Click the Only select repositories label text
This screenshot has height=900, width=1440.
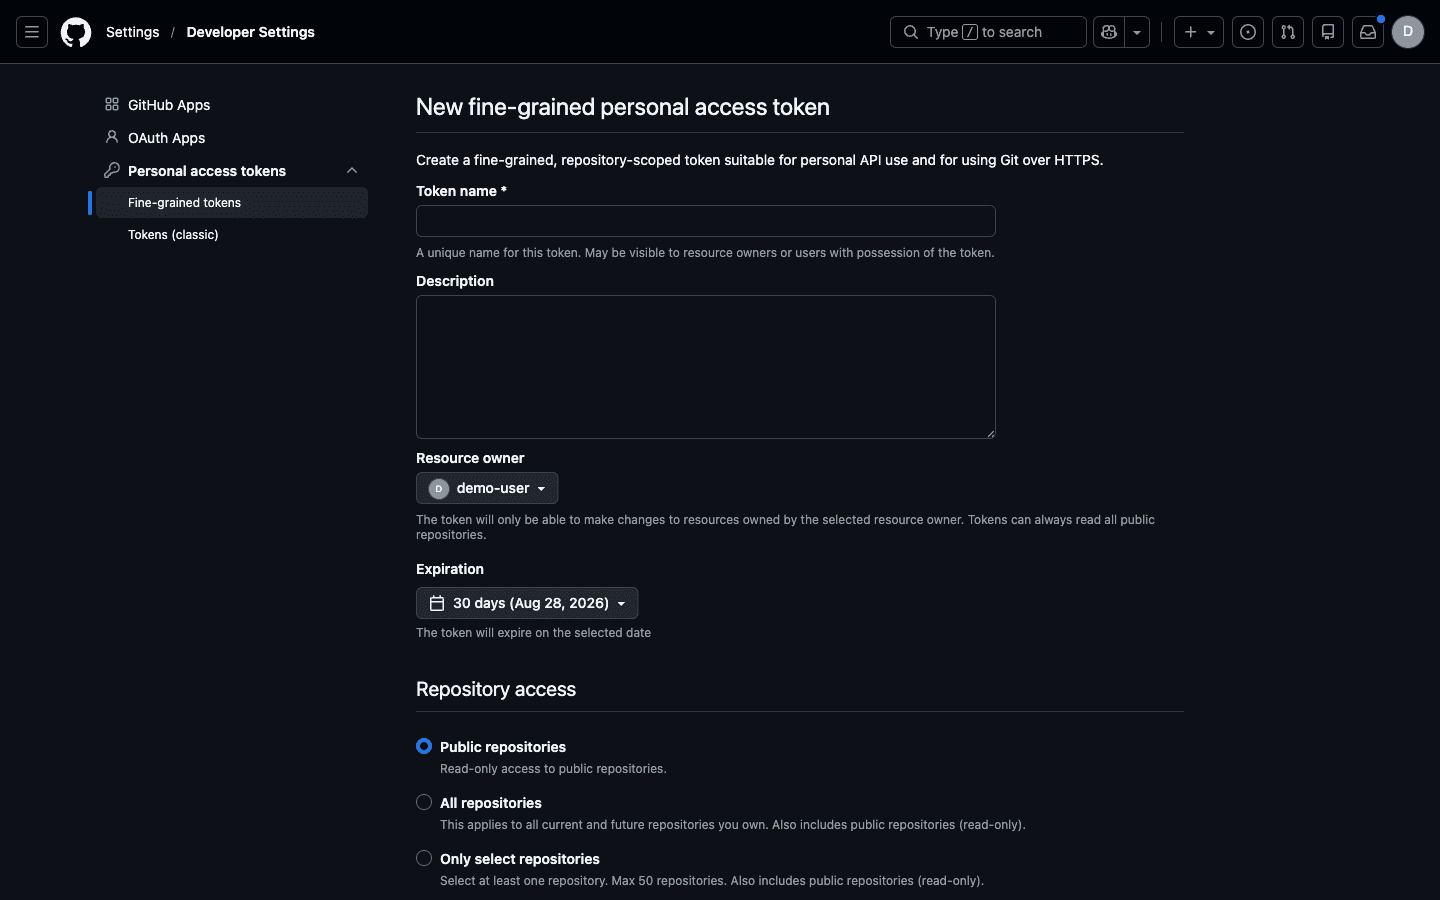[520, 859]
